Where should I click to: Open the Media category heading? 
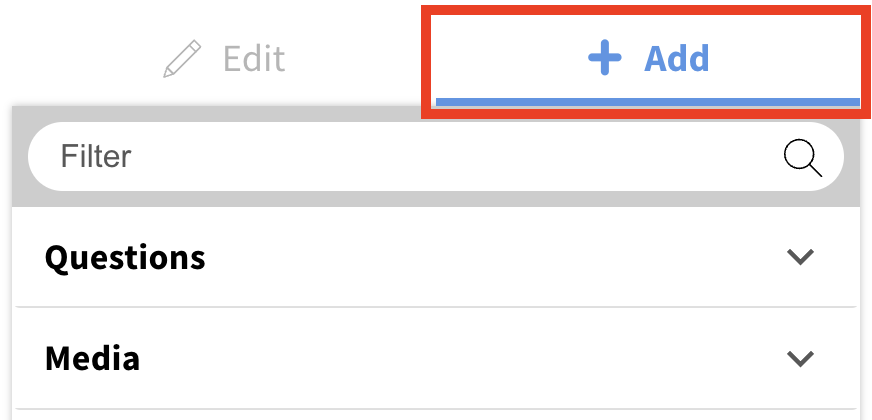click(x=92, y=358)
